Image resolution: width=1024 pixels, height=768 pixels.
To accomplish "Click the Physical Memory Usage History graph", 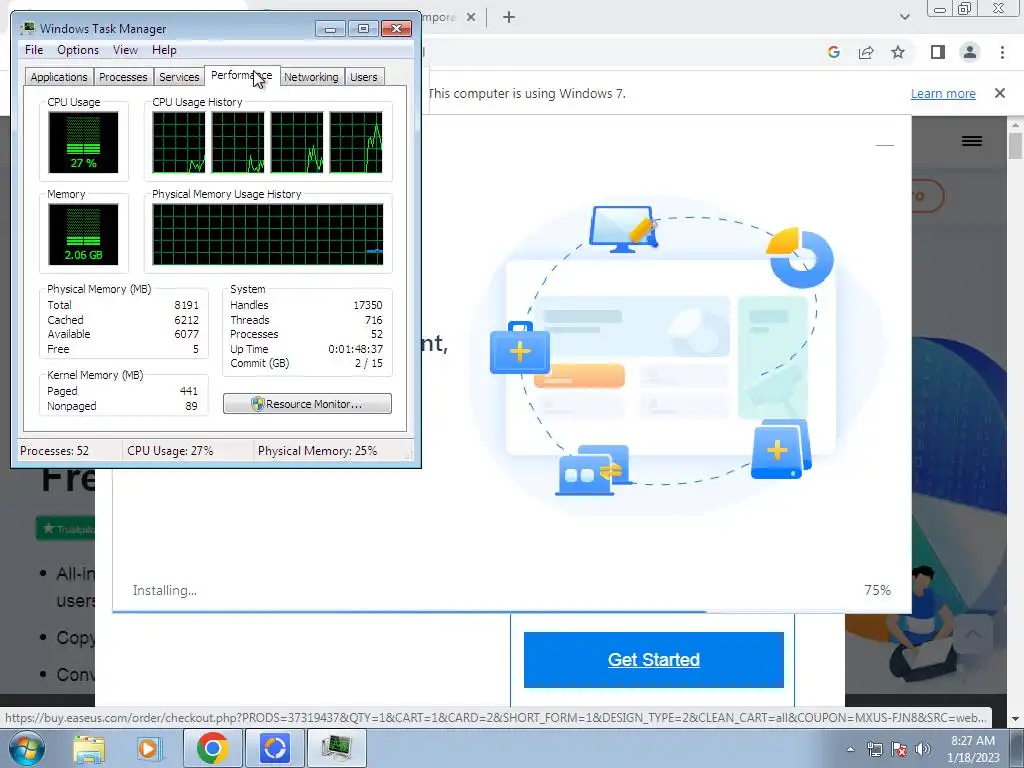I will 268,234.
